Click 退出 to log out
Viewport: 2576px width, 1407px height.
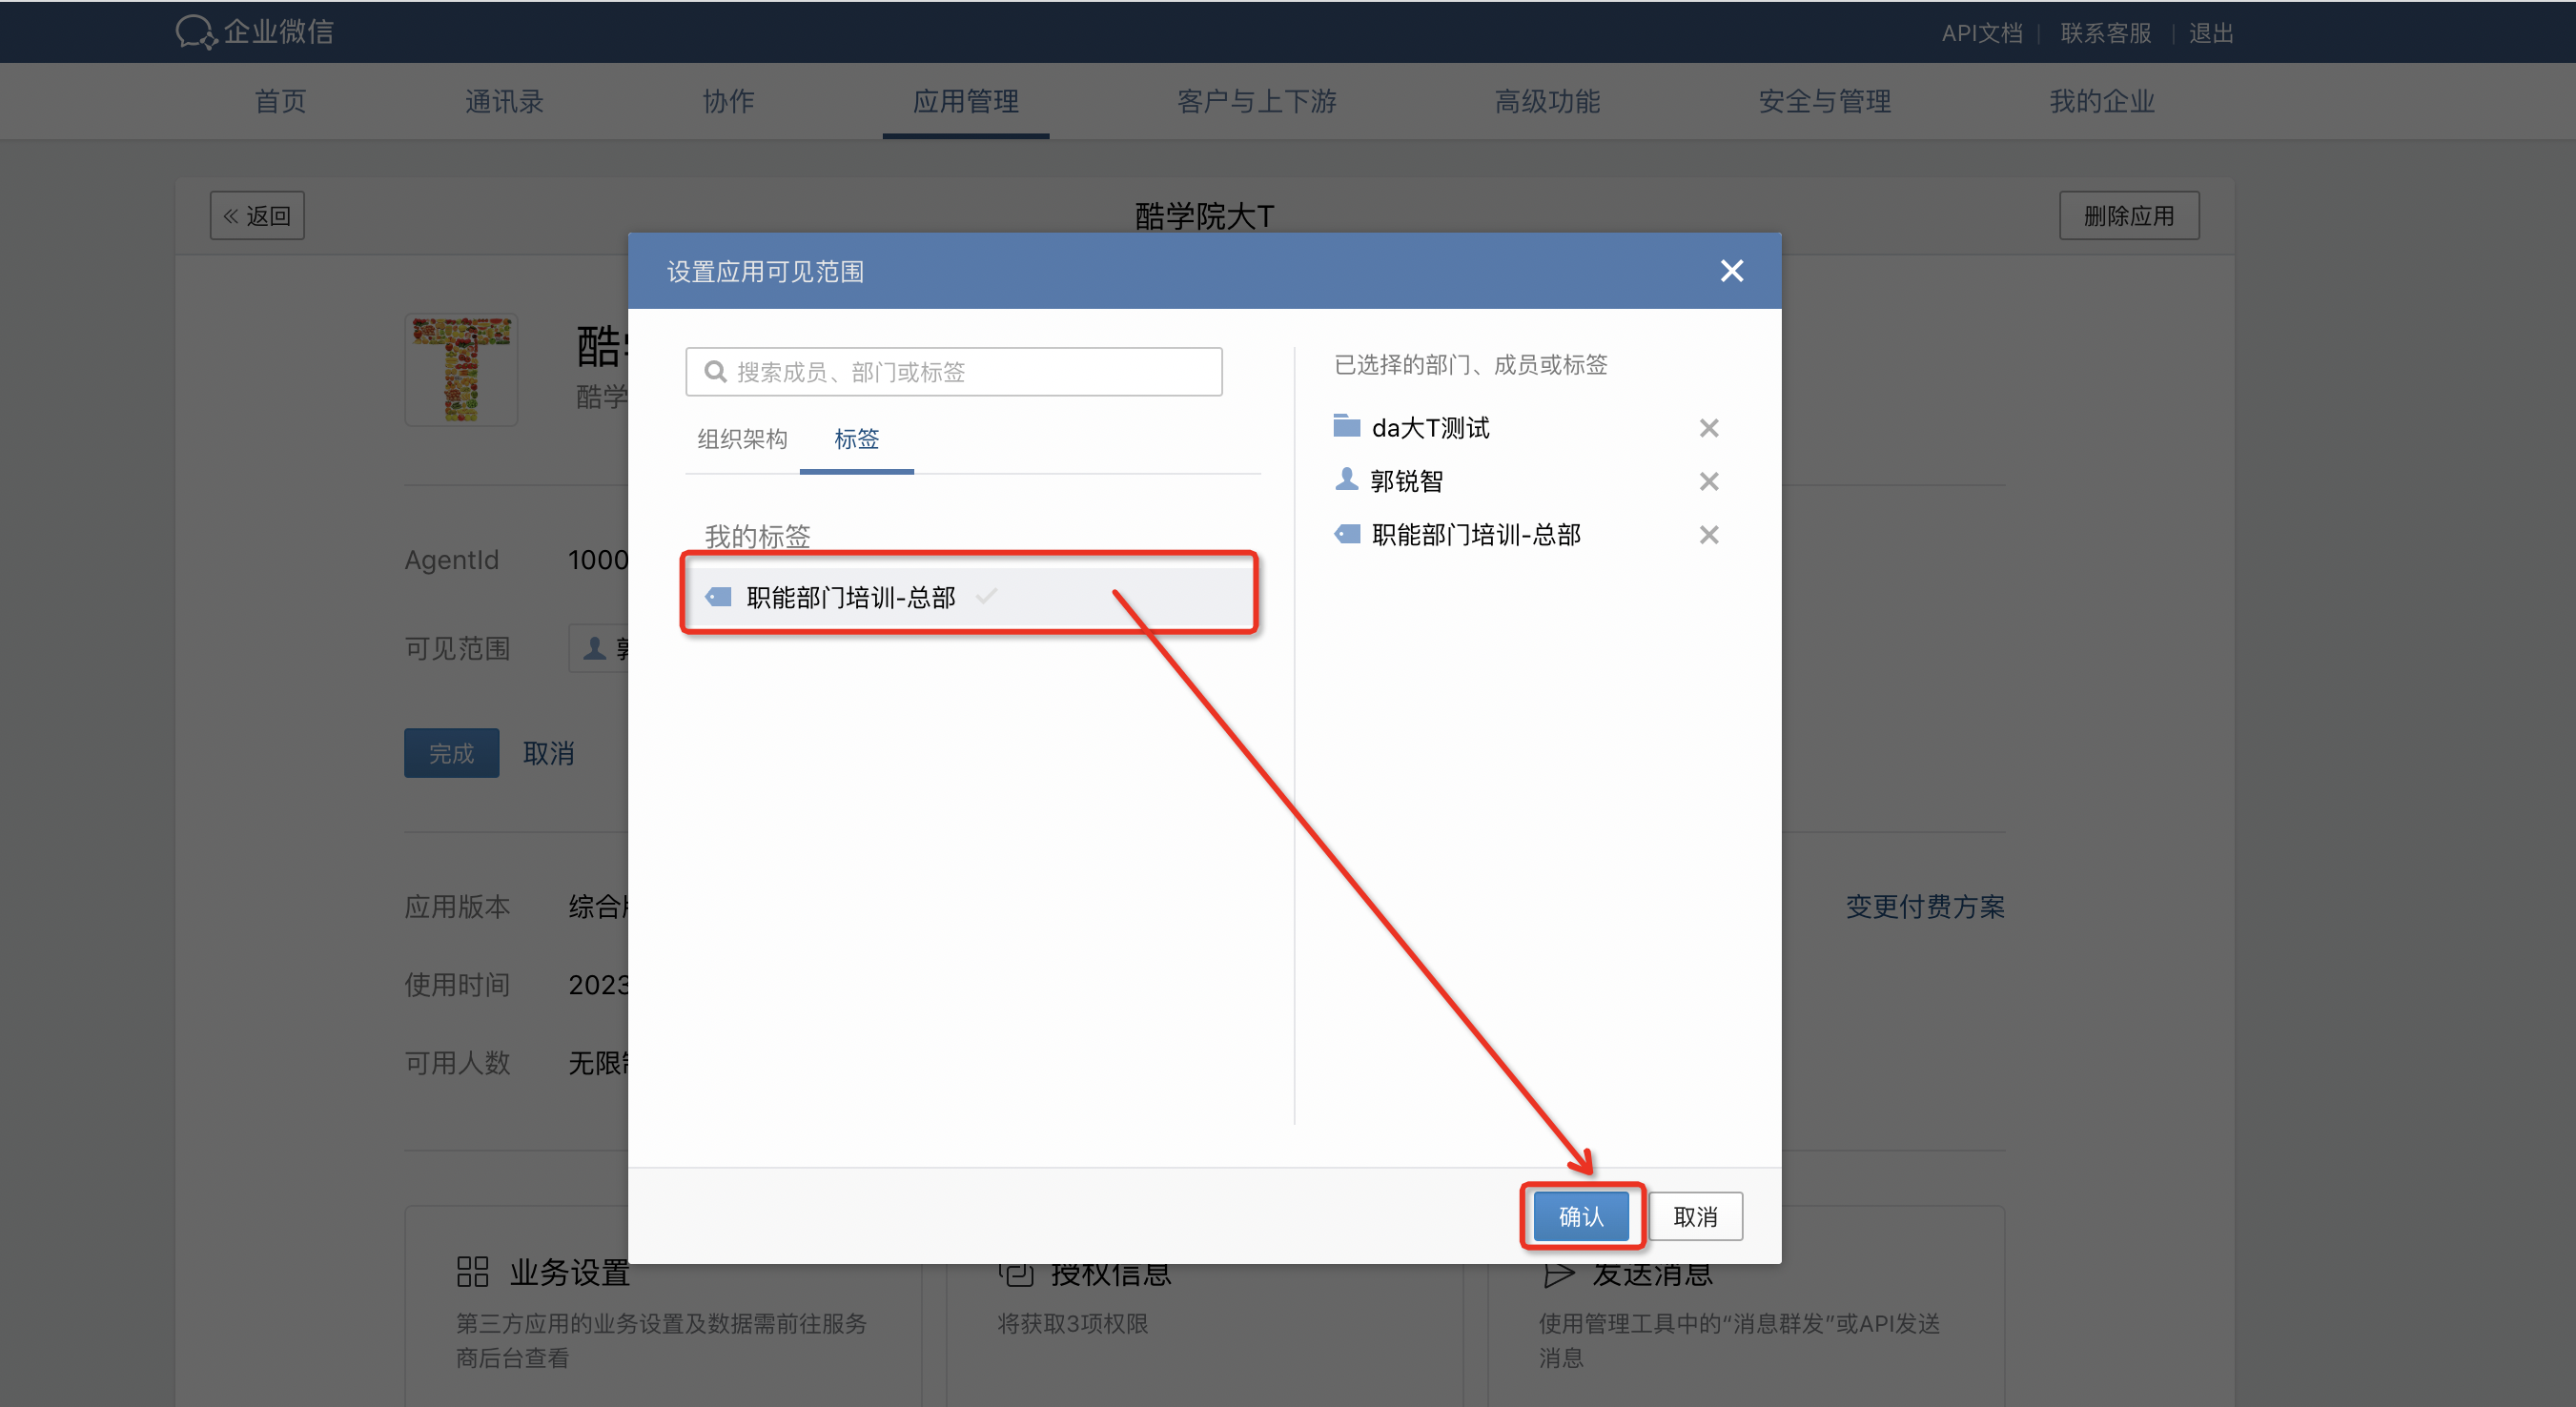pos(2211,33)
